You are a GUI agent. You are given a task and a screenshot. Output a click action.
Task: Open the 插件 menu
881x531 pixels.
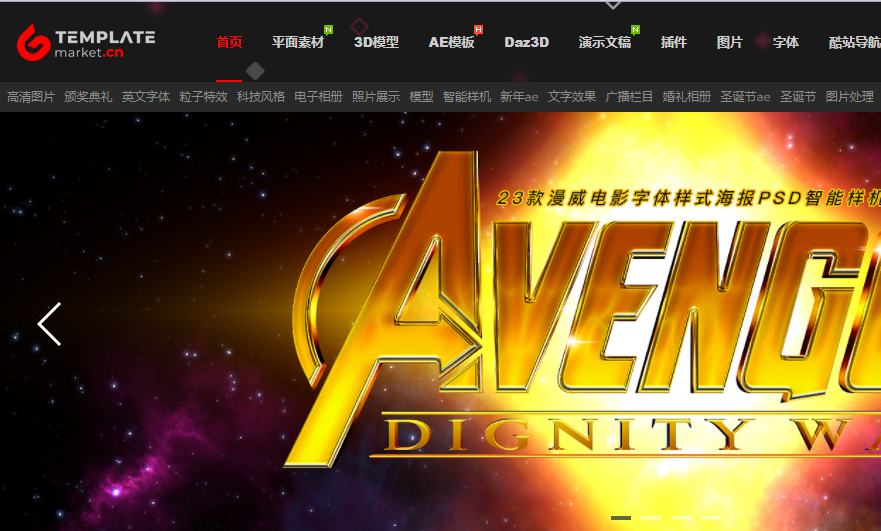pos(674,42)
